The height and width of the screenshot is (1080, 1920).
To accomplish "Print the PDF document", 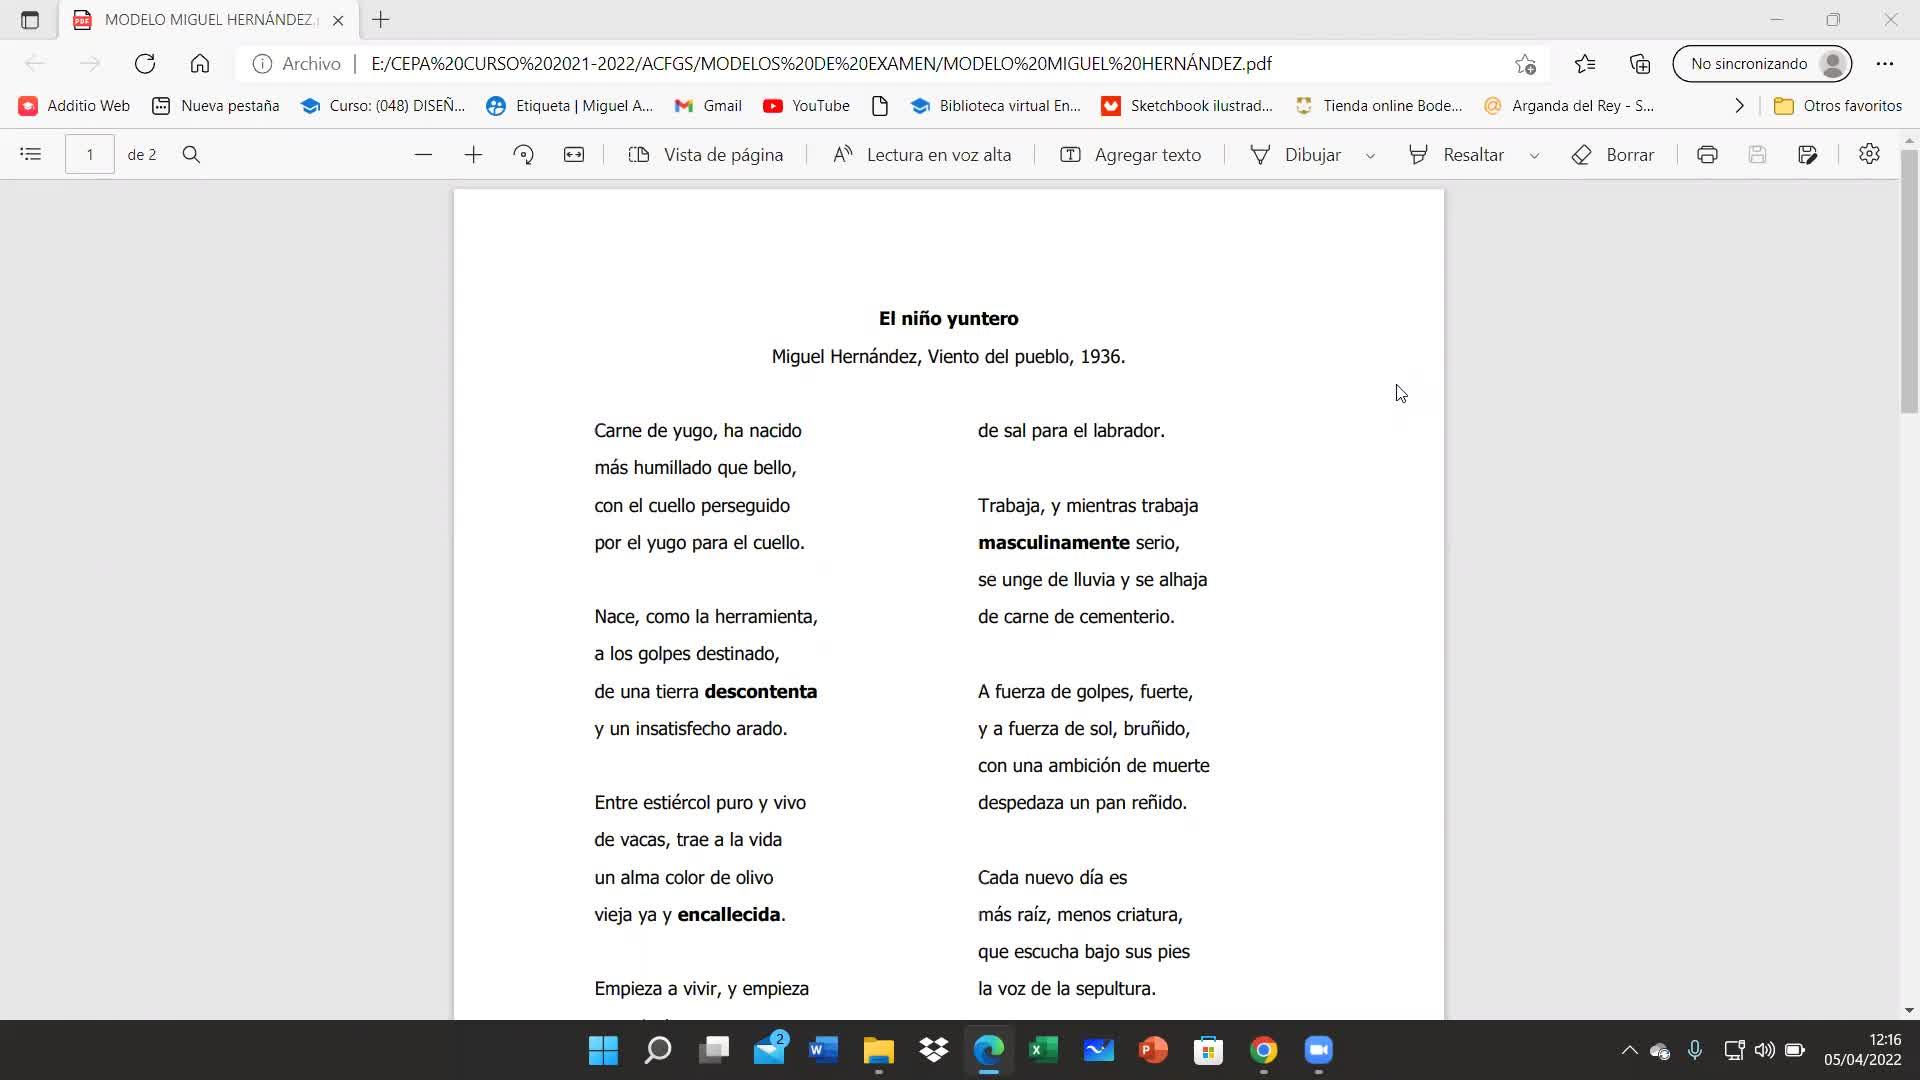I will pyautogui.click(x=1707, y=154).
